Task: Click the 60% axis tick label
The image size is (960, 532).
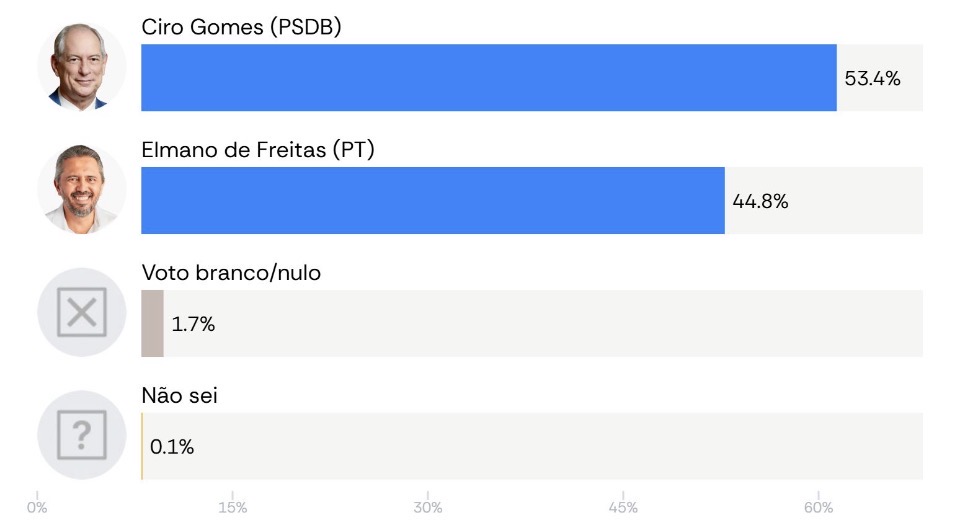Action: point(819,508)
